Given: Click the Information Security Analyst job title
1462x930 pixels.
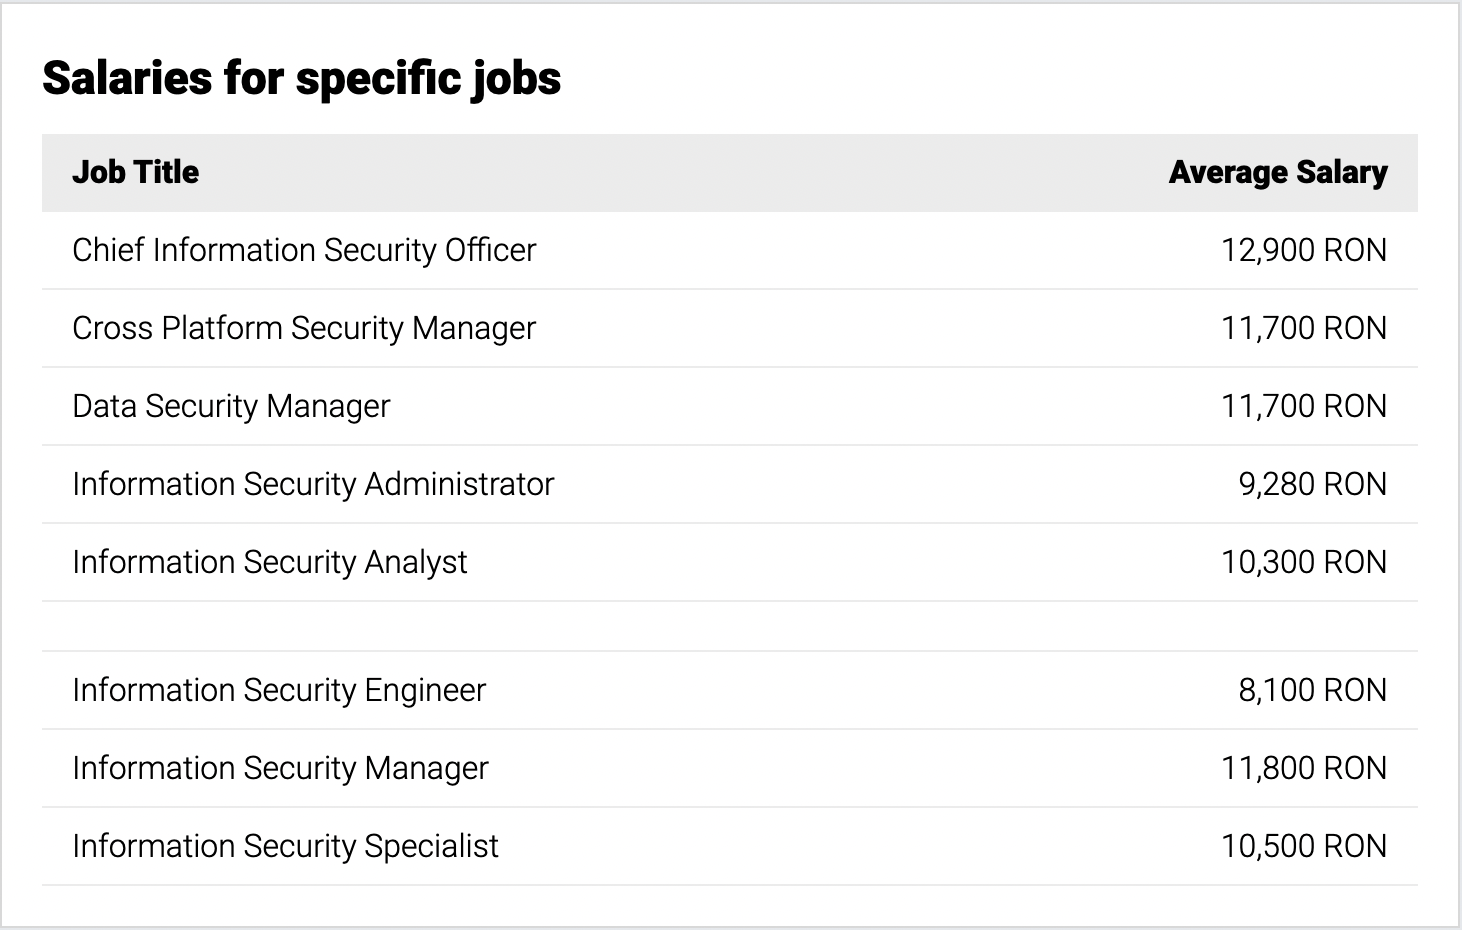Looking at the screenshot, I should click(x=270, y=563).
